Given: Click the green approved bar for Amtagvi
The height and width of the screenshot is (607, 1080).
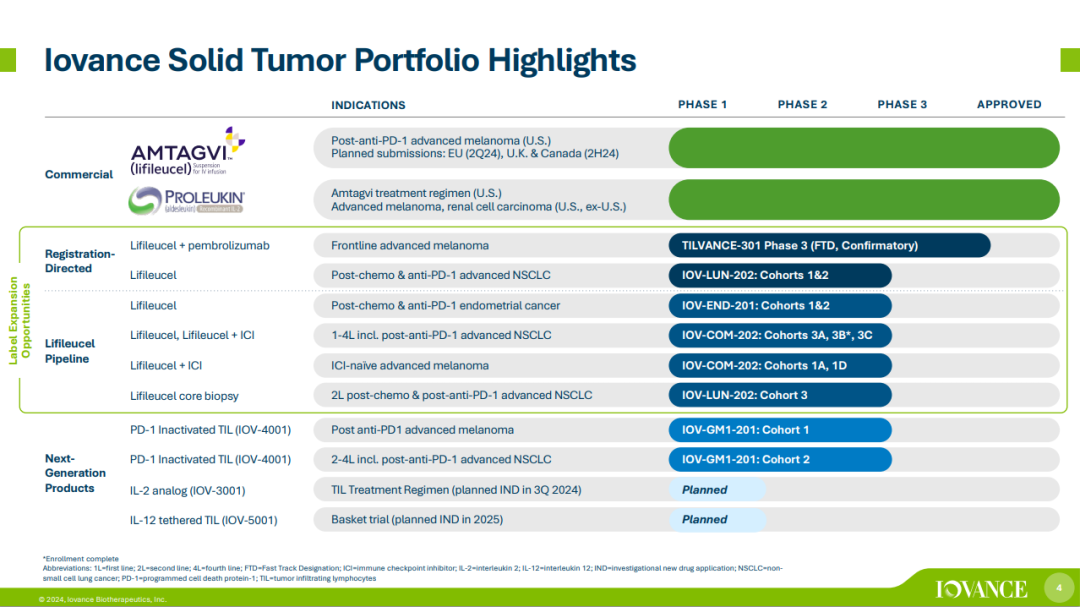Looking at the screenshot, I should point(863,148).
